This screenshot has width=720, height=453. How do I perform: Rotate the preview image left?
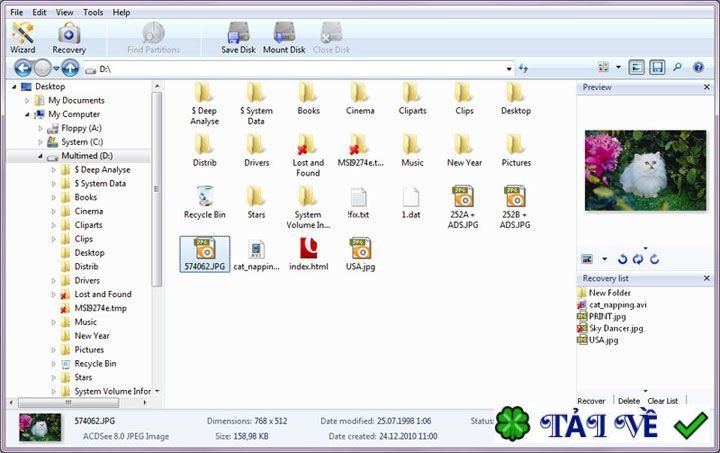point(622,259)
